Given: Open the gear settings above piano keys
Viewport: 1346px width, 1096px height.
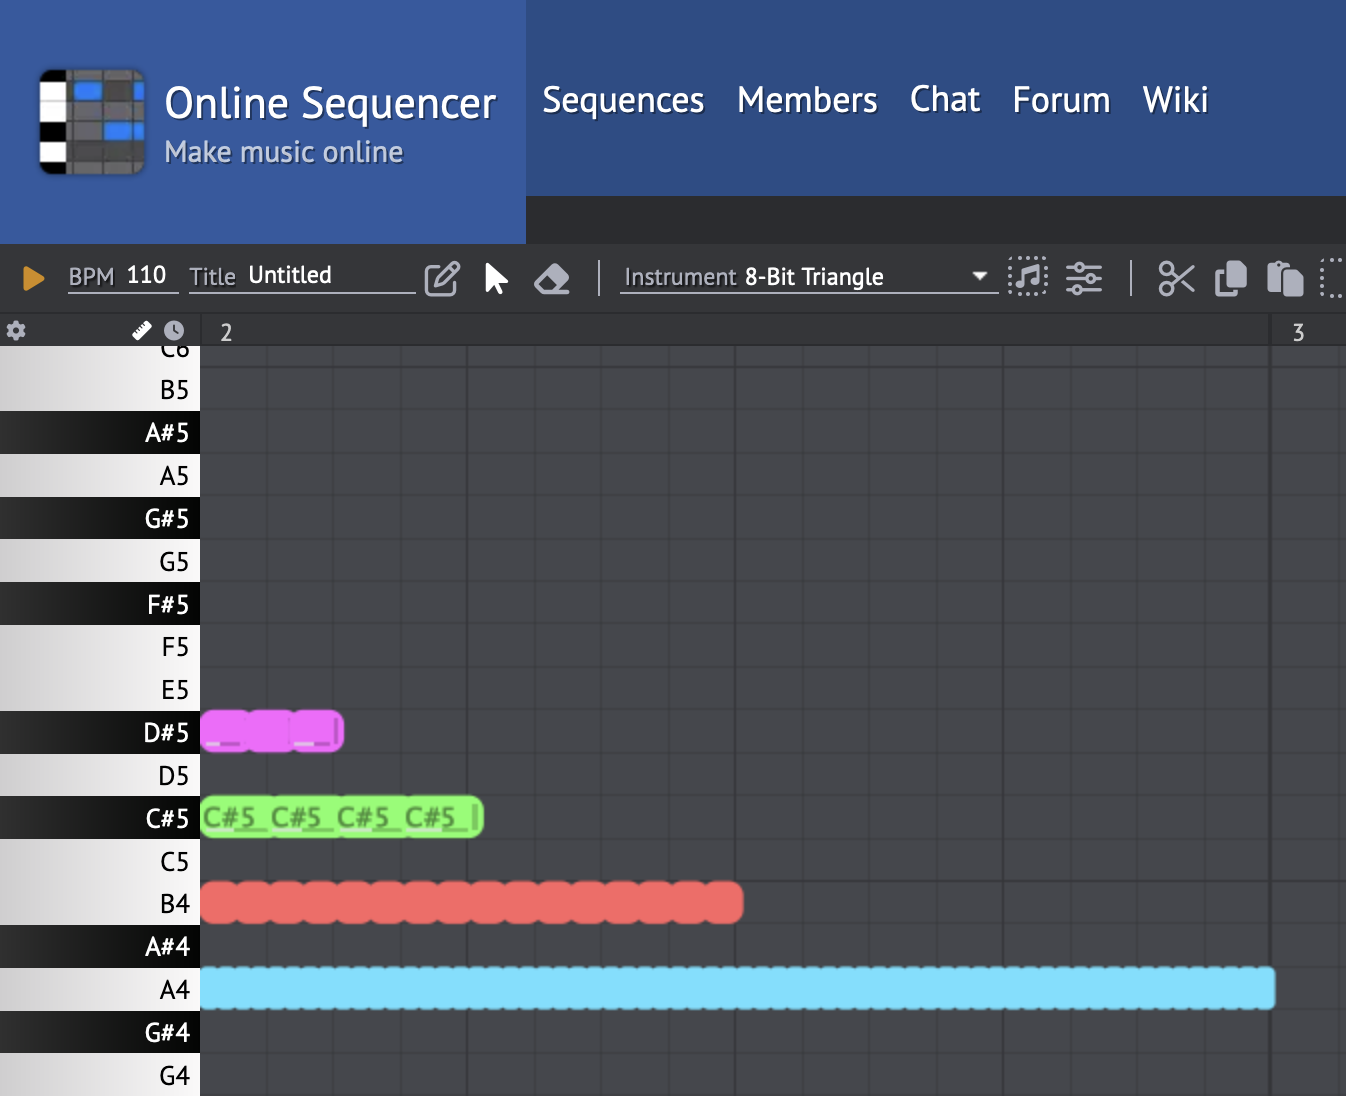Looking at the screenshot, I should coord(16,331).
